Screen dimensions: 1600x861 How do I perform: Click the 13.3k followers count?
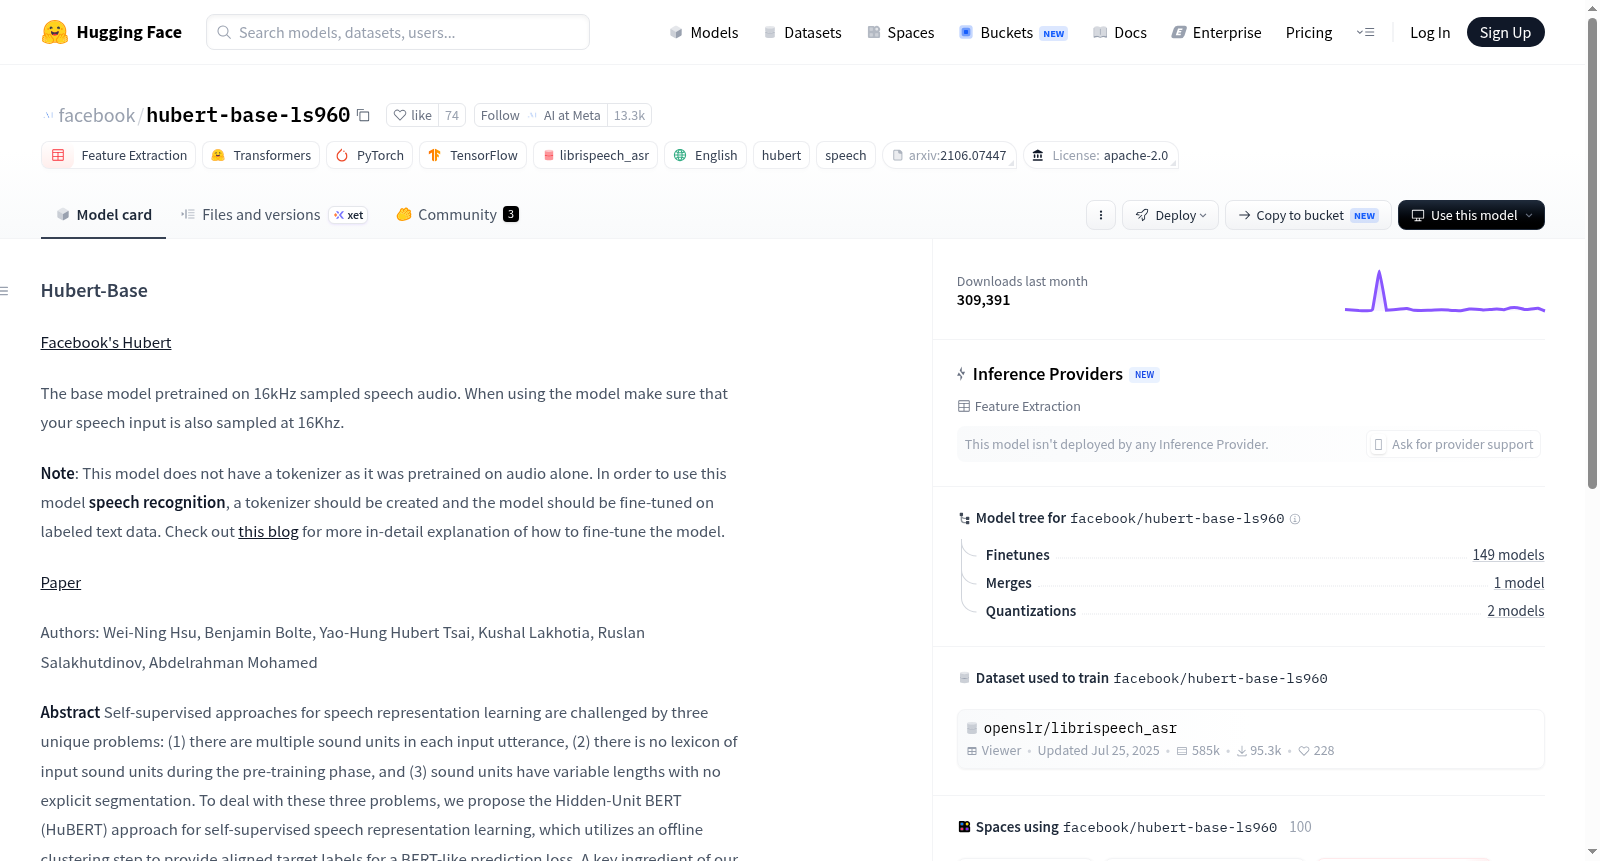629,116
